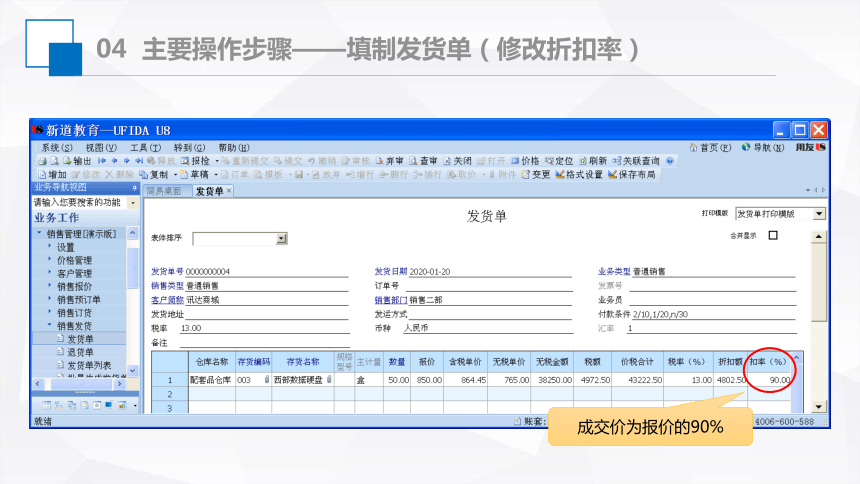Click the 发货地址 input field

[x=267, y=314]
